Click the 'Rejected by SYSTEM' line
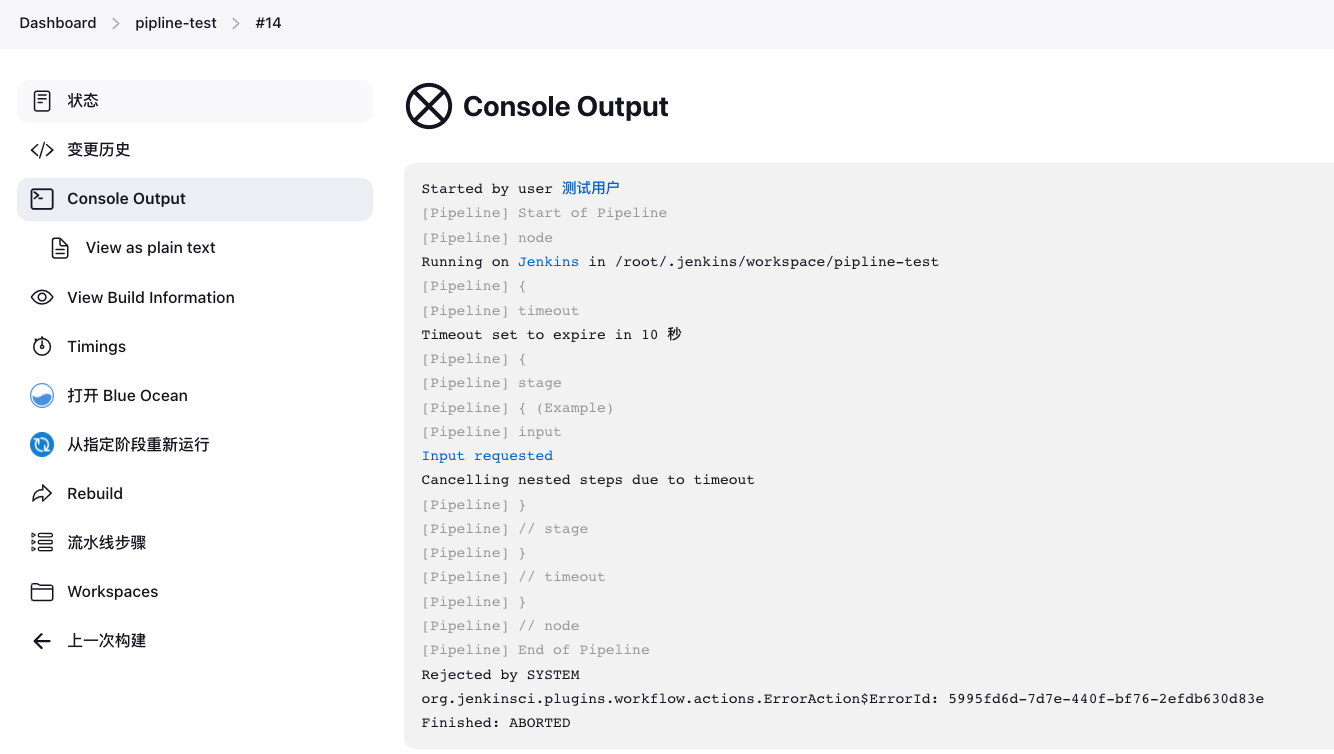This screenshot has width=1334, height=754. point(501,675)
